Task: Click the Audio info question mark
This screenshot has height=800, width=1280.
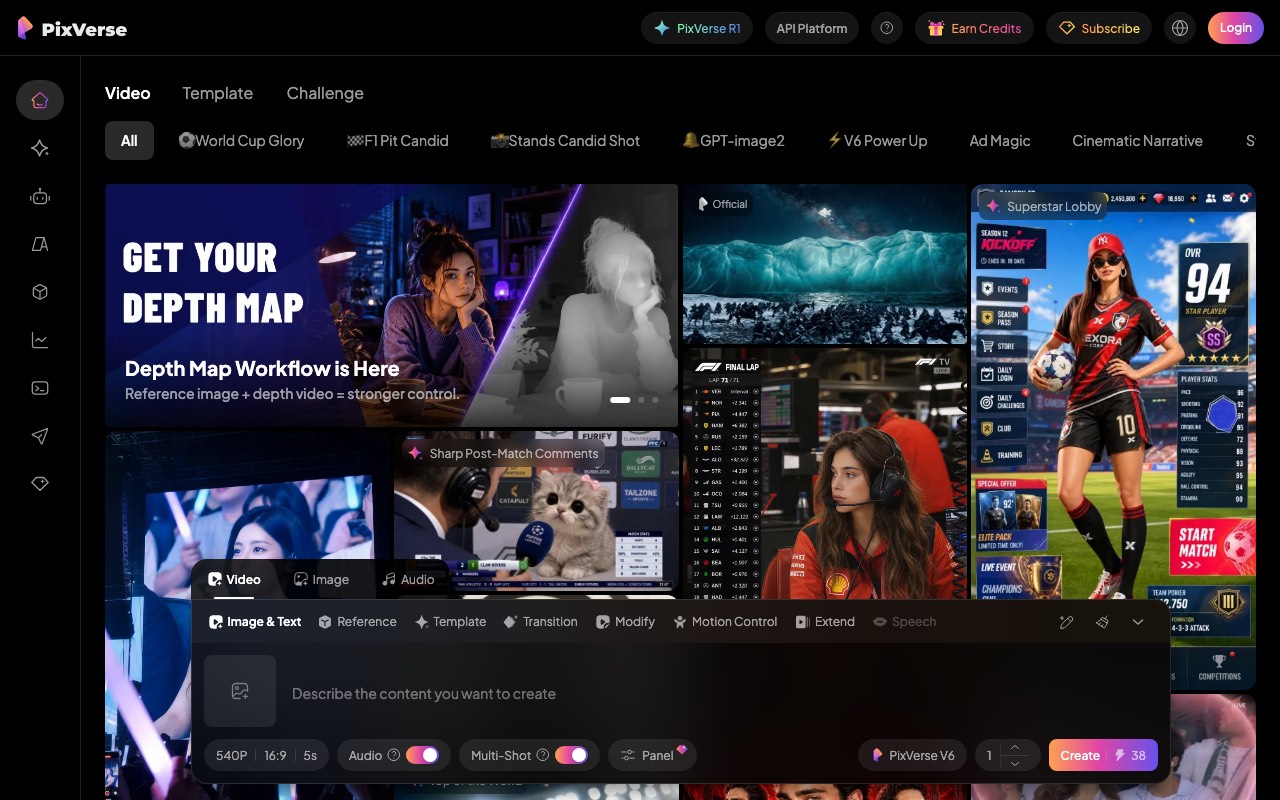Action: (394, 755)
